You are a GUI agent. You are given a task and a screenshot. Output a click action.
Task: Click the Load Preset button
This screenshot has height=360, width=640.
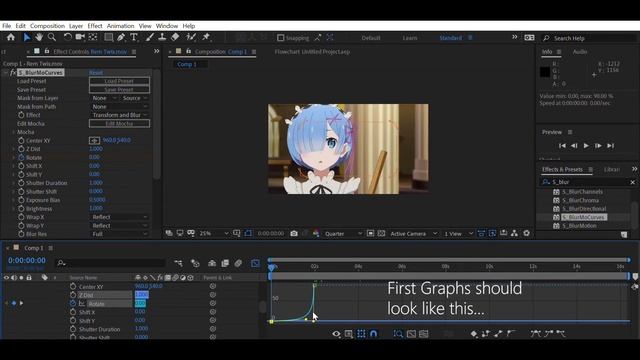119,81
